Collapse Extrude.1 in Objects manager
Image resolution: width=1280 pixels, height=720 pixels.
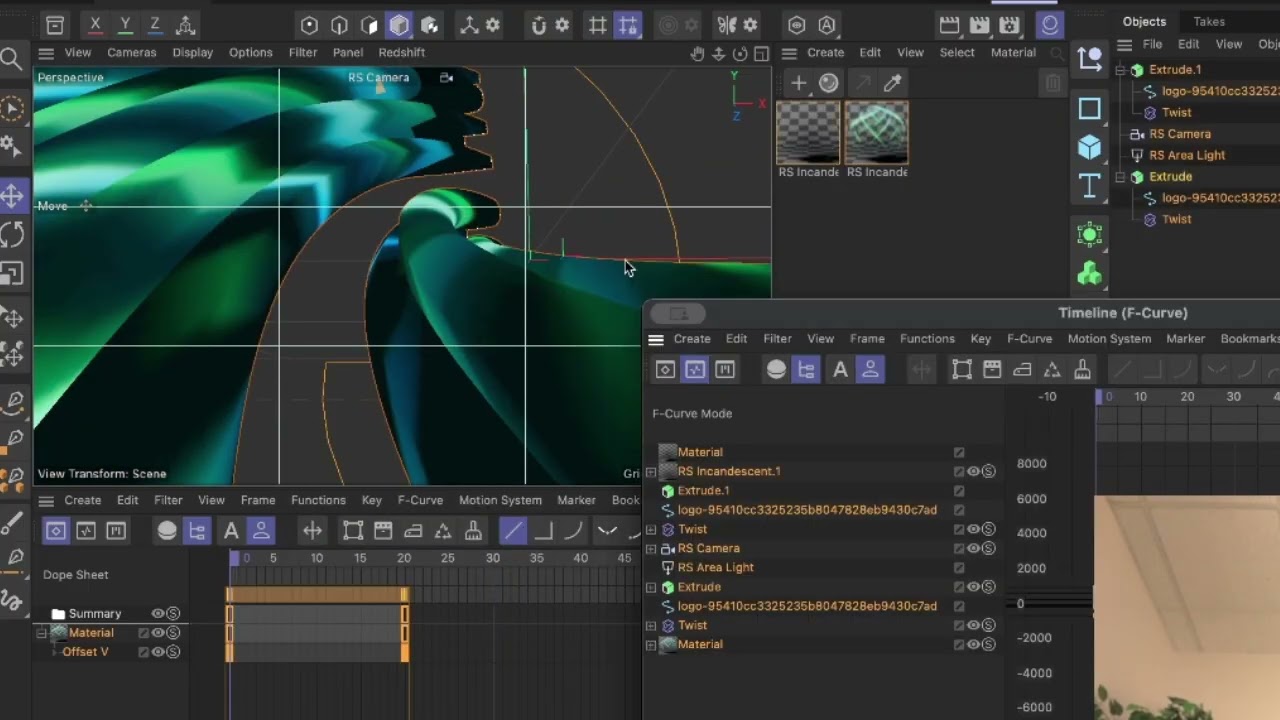[1122, 70]
